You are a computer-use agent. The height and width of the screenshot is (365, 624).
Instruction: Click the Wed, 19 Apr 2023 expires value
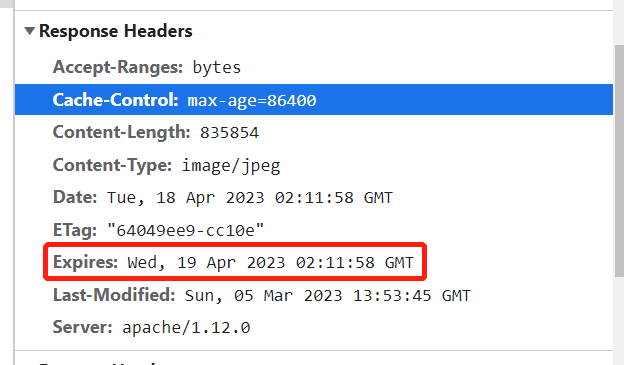coord(271,263)
